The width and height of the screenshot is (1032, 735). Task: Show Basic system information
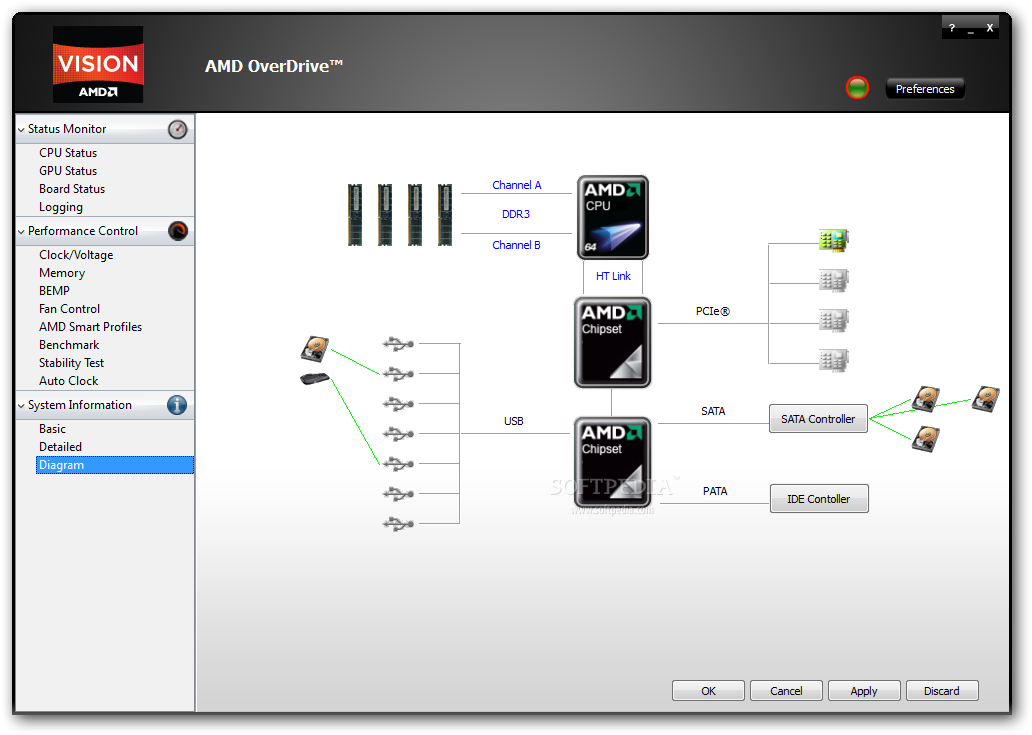[x=52, y=429]
